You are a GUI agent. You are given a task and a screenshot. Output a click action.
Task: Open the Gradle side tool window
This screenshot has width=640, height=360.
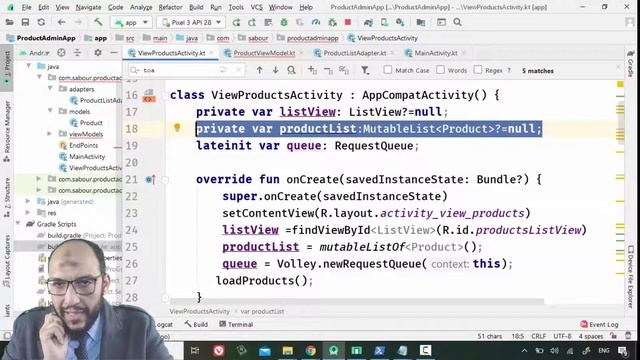(631, 63)
